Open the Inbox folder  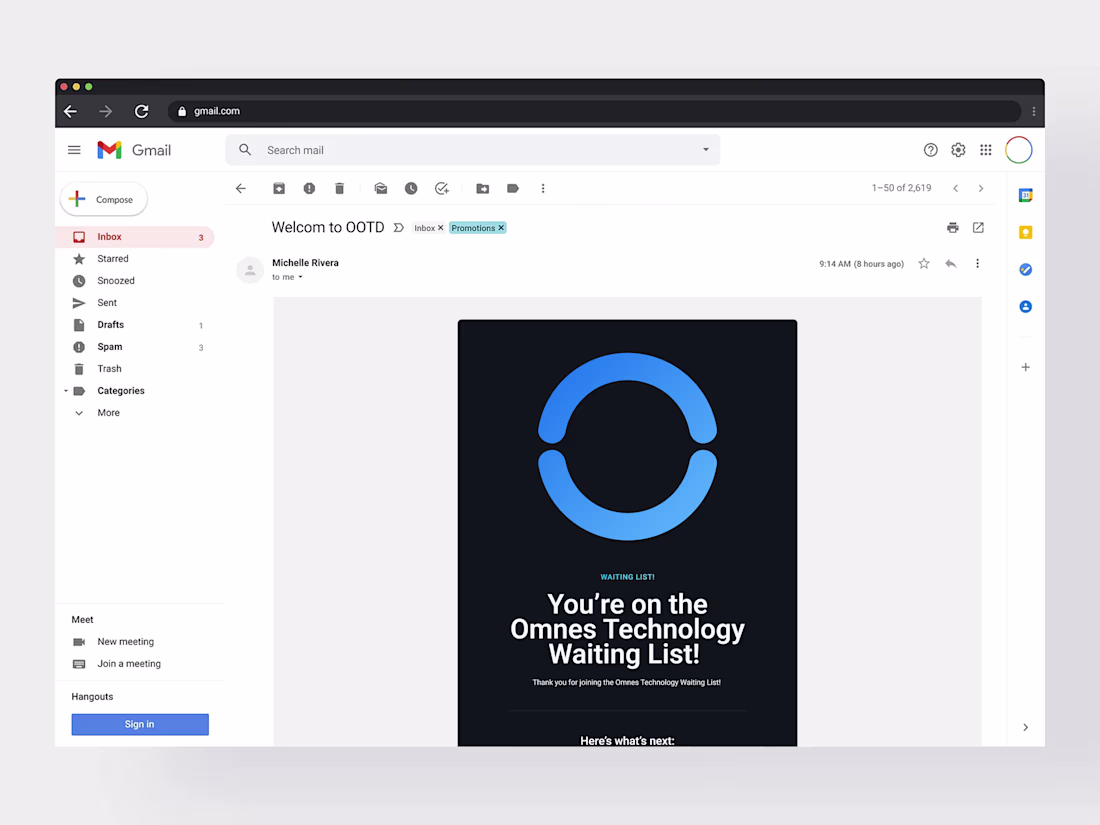[x=135, y=237]
